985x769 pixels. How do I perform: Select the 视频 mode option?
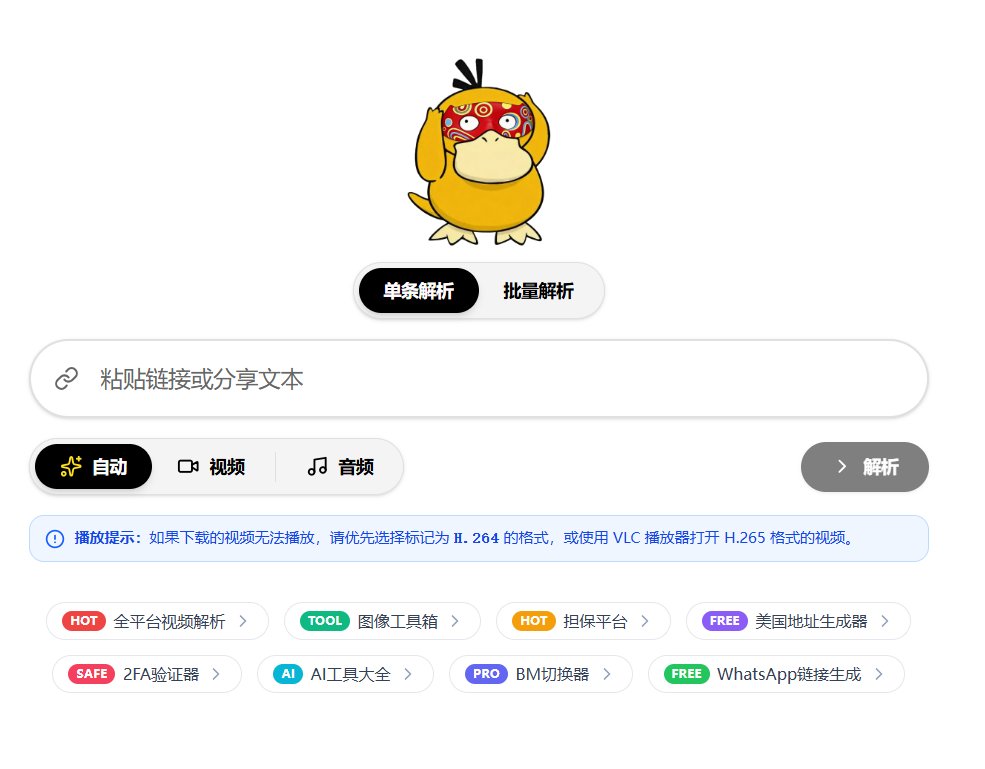211,467
